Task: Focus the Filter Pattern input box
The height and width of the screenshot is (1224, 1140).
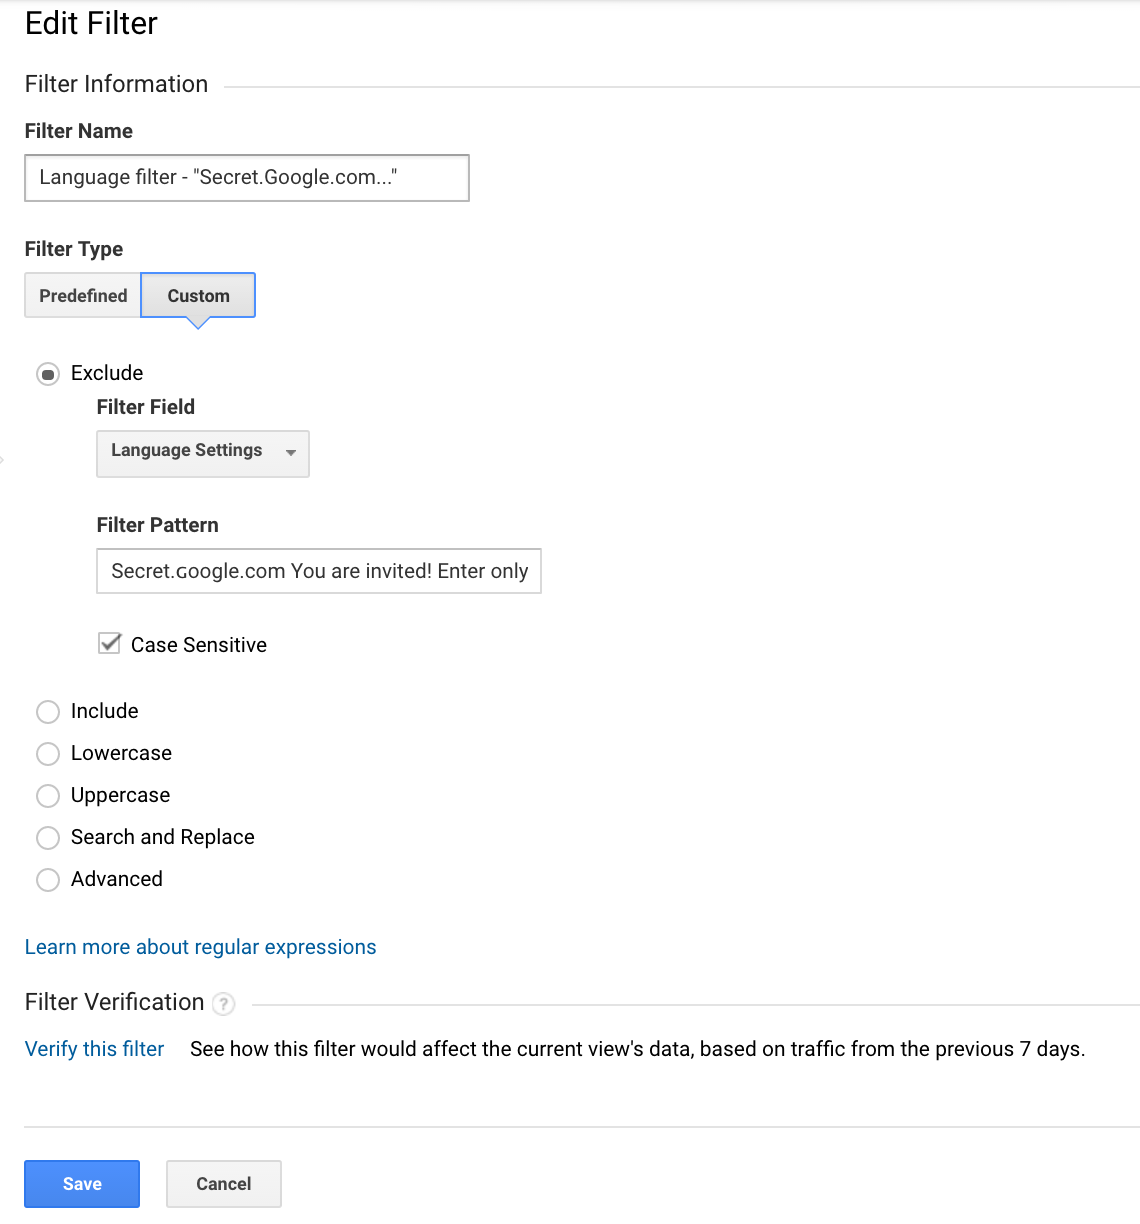Action: click(x=319, y=571)
